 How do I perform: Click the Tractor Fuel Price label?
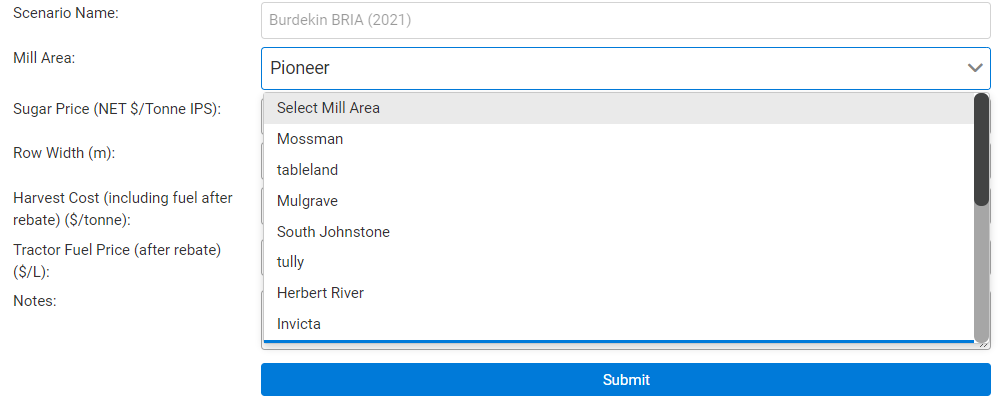[x=116, y=259]
